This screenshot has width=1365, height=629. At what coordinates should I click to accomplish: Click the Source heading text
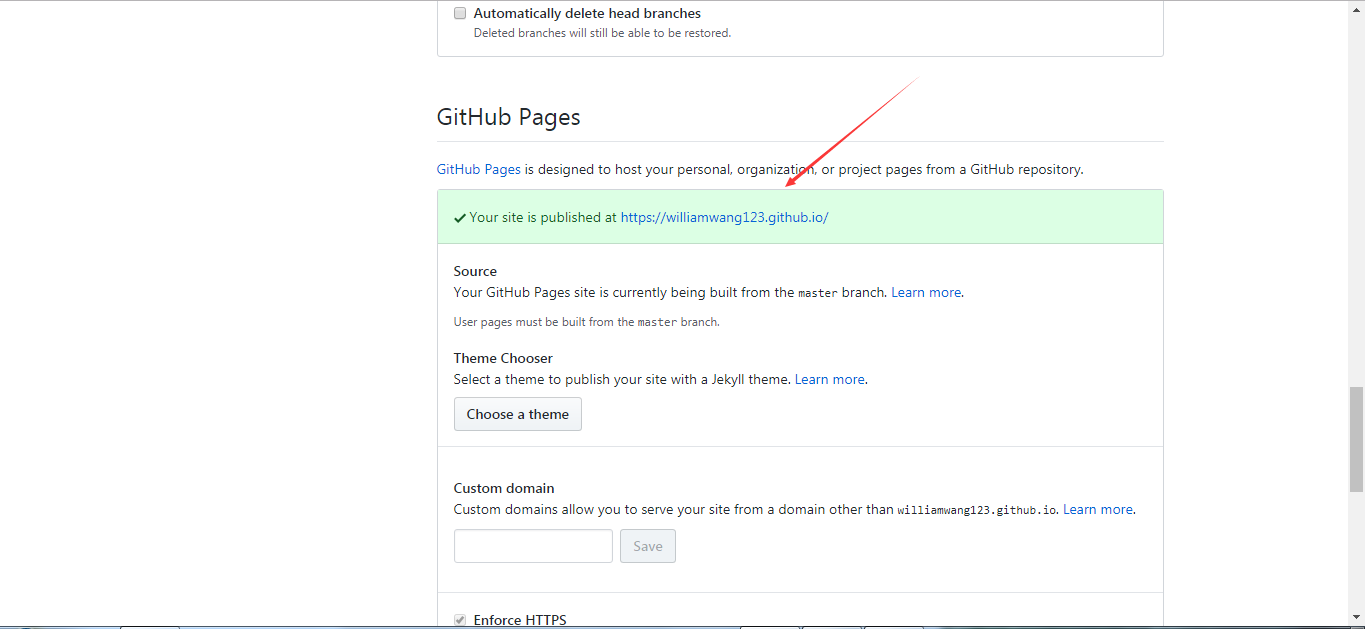click(475, 271)
